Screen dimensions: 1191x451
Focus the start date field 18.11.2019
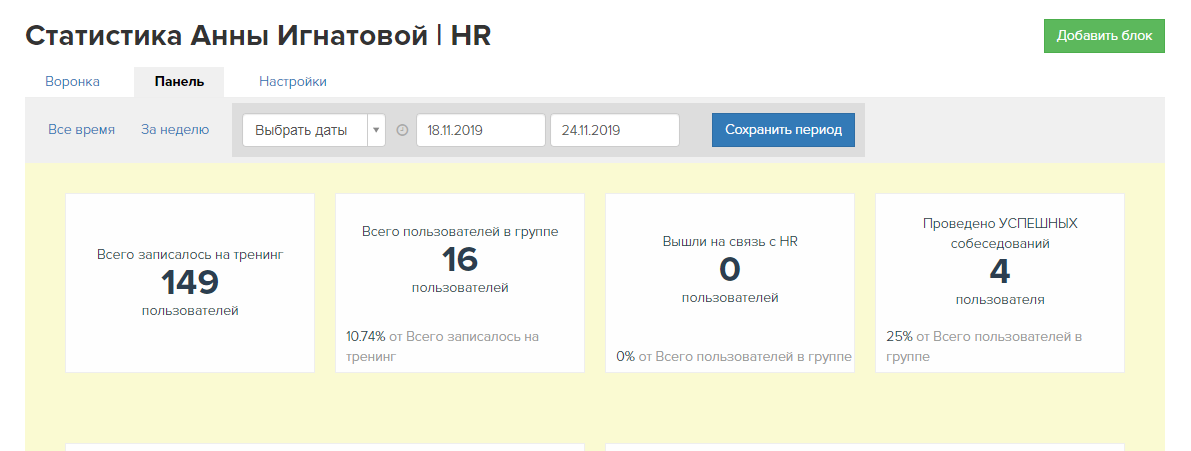coord(481,130)
